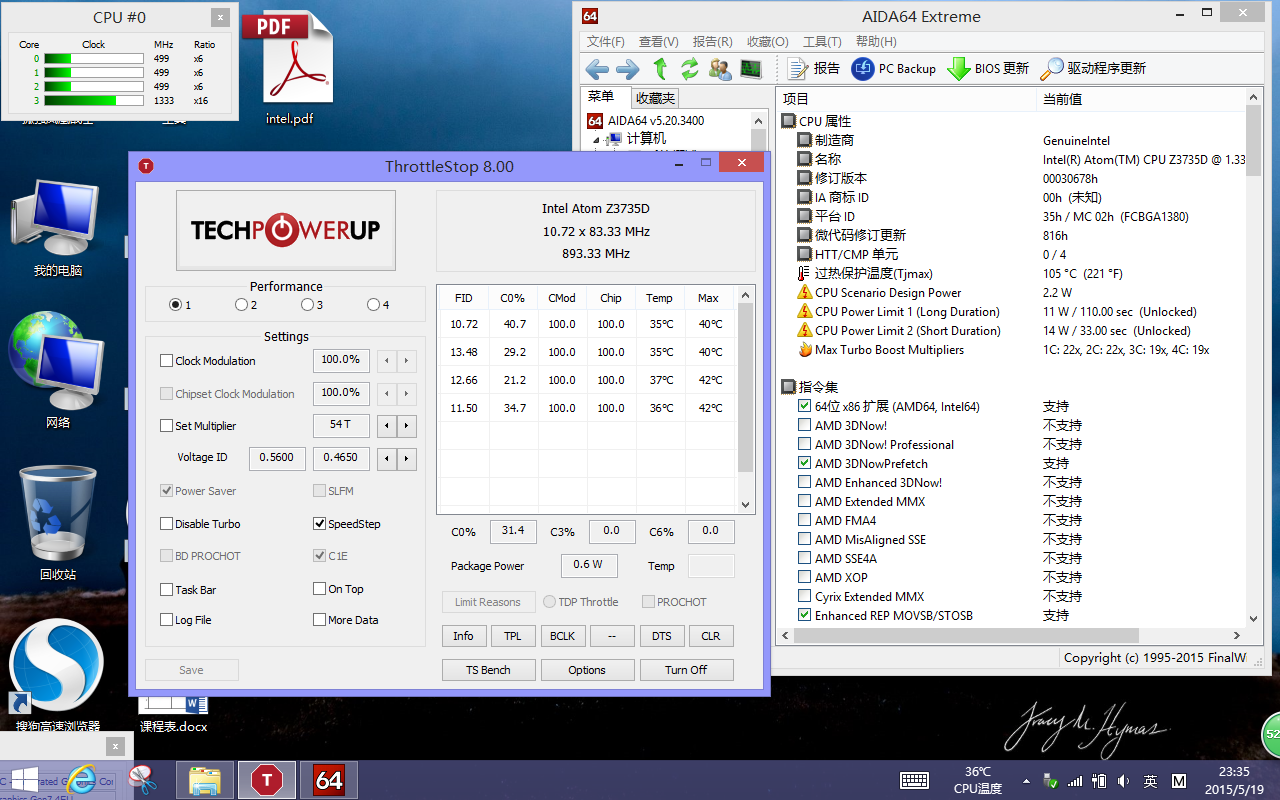Click Turn Off button
Image resolution: width=1280 pixels, height=800 pixels.
686,670
